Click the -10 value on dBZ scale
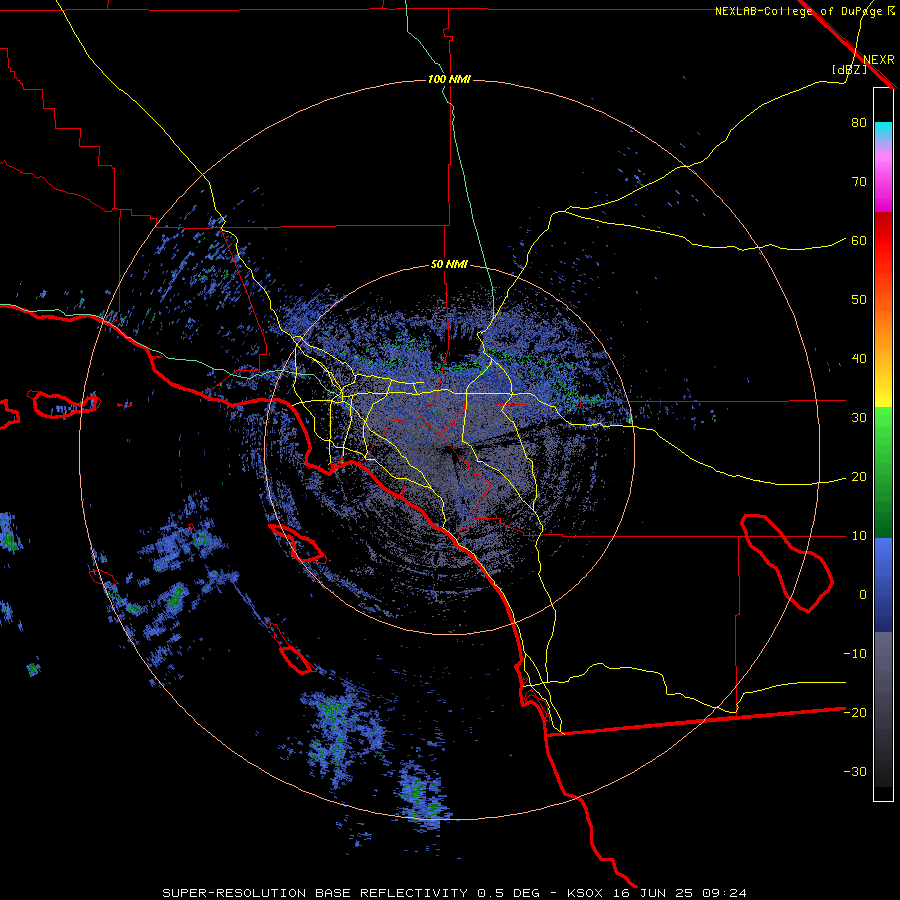This screenshot has width=900, height=900. 855,654
